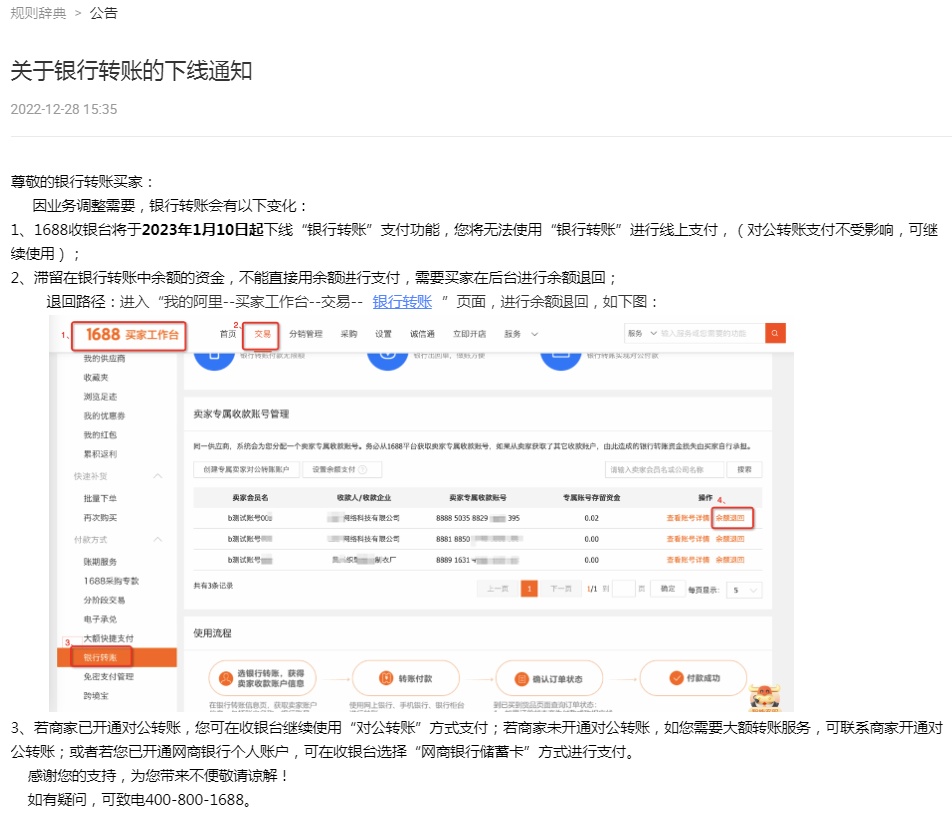
Task: Click the 立即开店 navigation item
Action: pyautogui.click(x=469, y=334)
